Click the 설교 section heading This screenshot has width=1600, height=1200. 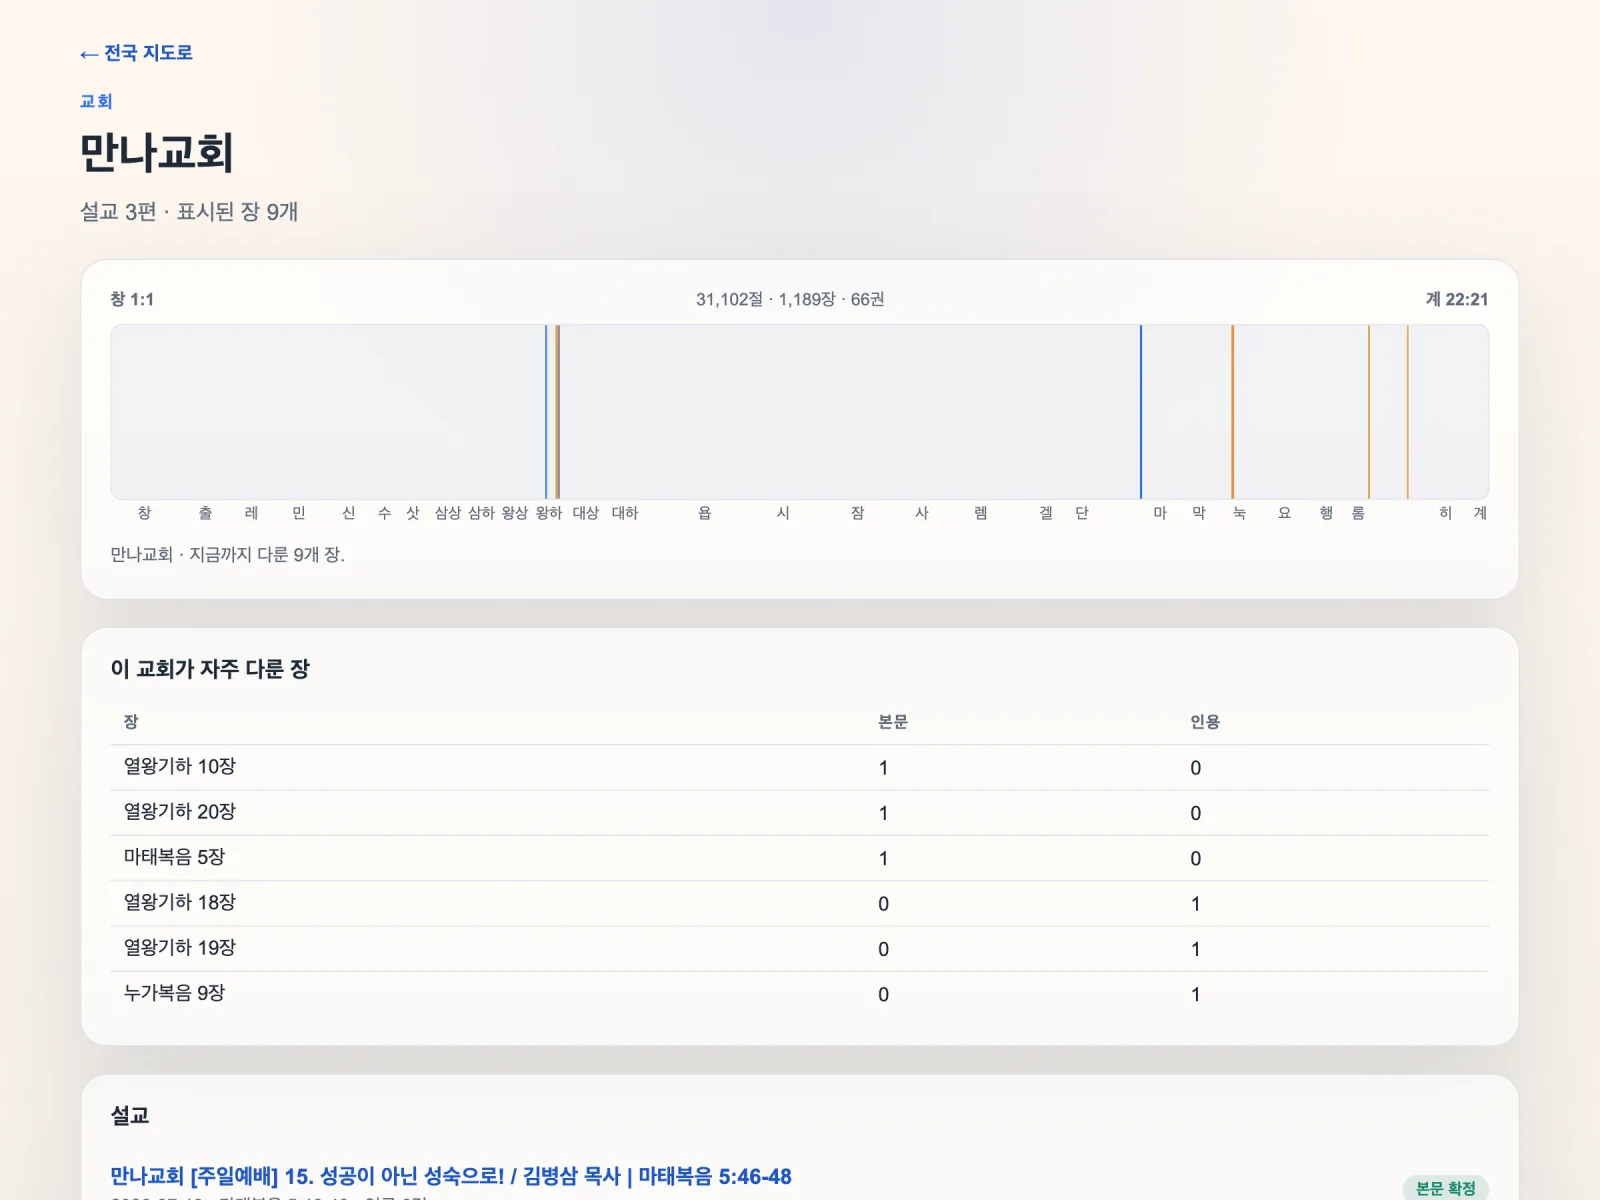click(x=130, y=1115)
